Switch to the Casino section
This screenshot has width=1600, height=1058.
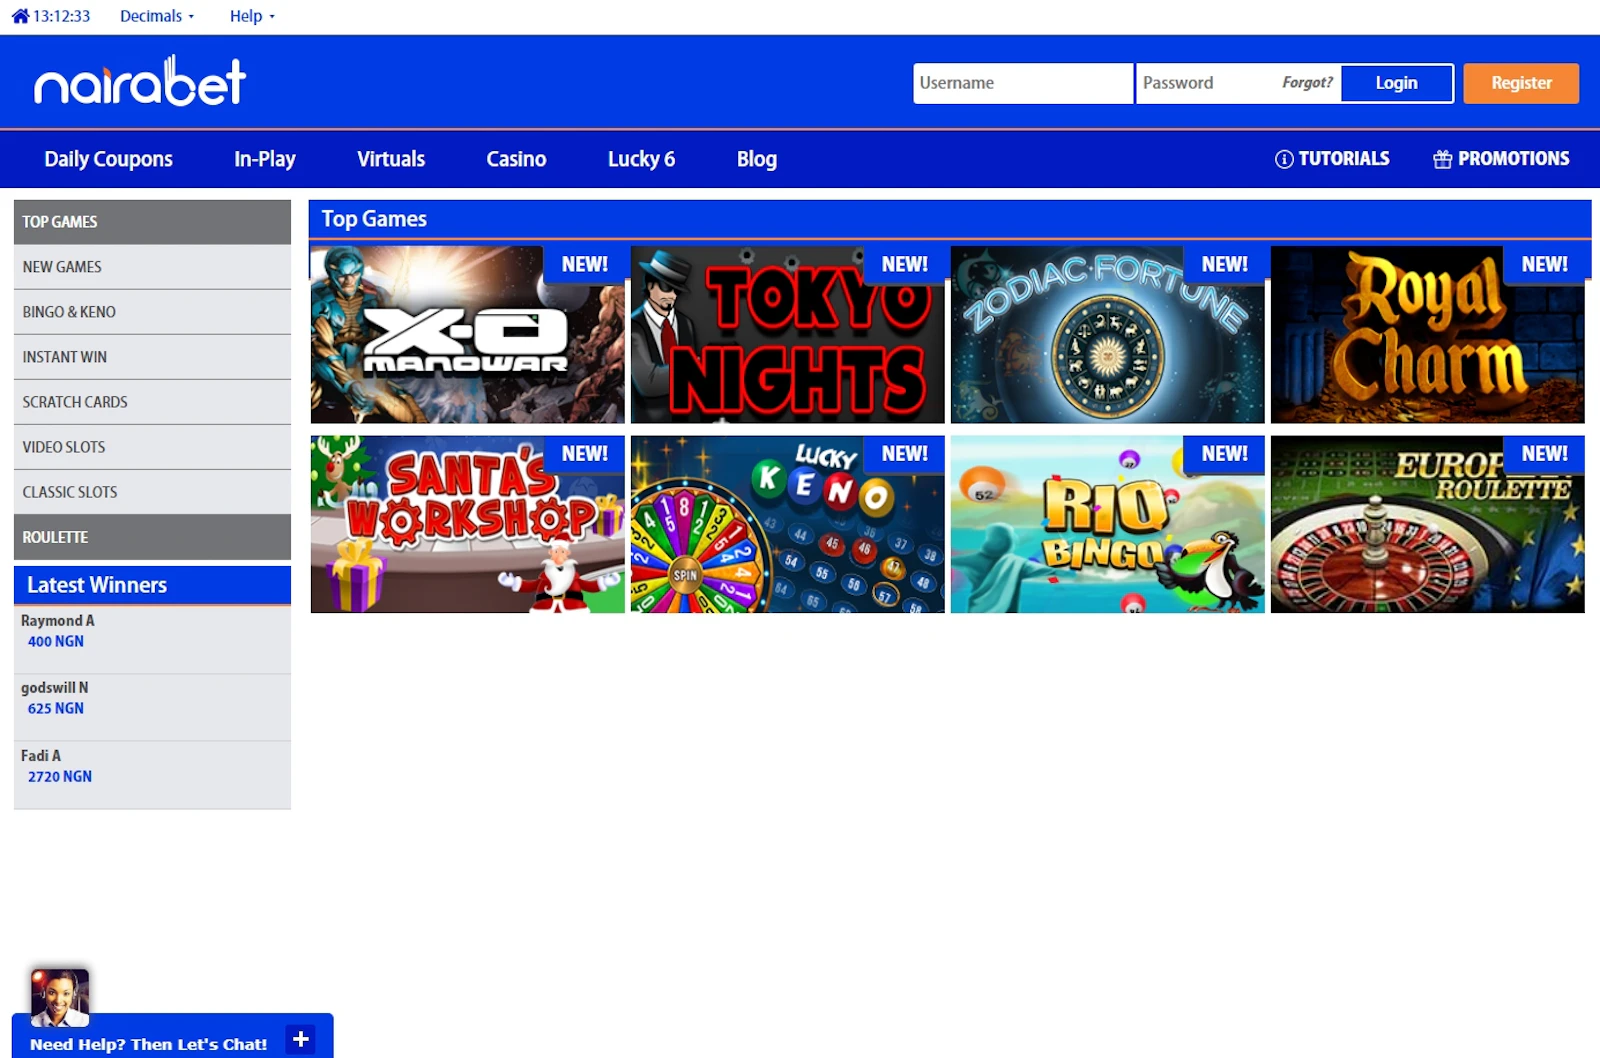pyautogui.click(x=516, y=159)
